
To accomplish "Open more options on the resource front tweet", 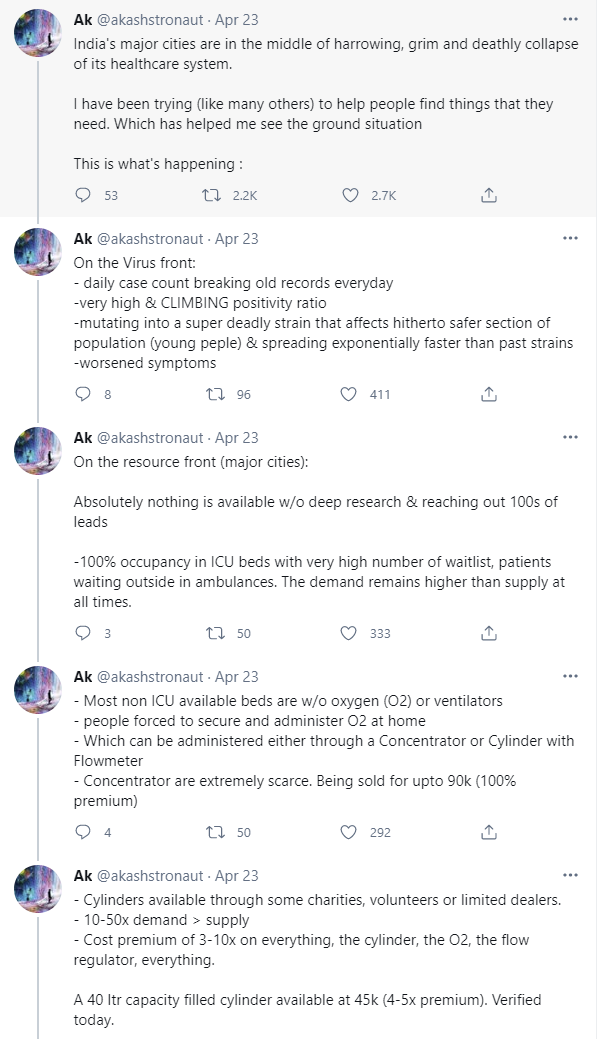I will 570,437.
